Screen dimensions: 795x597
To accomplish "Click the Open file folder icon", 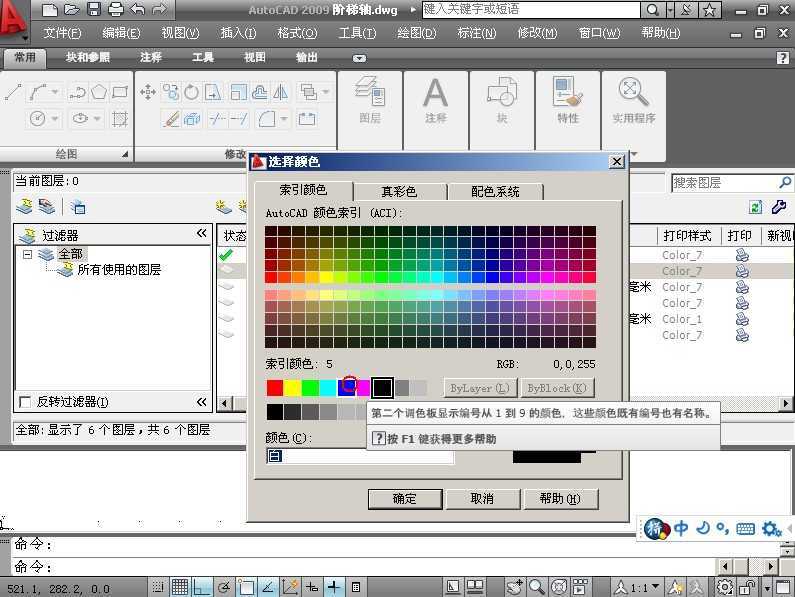I will click(71, 9).
